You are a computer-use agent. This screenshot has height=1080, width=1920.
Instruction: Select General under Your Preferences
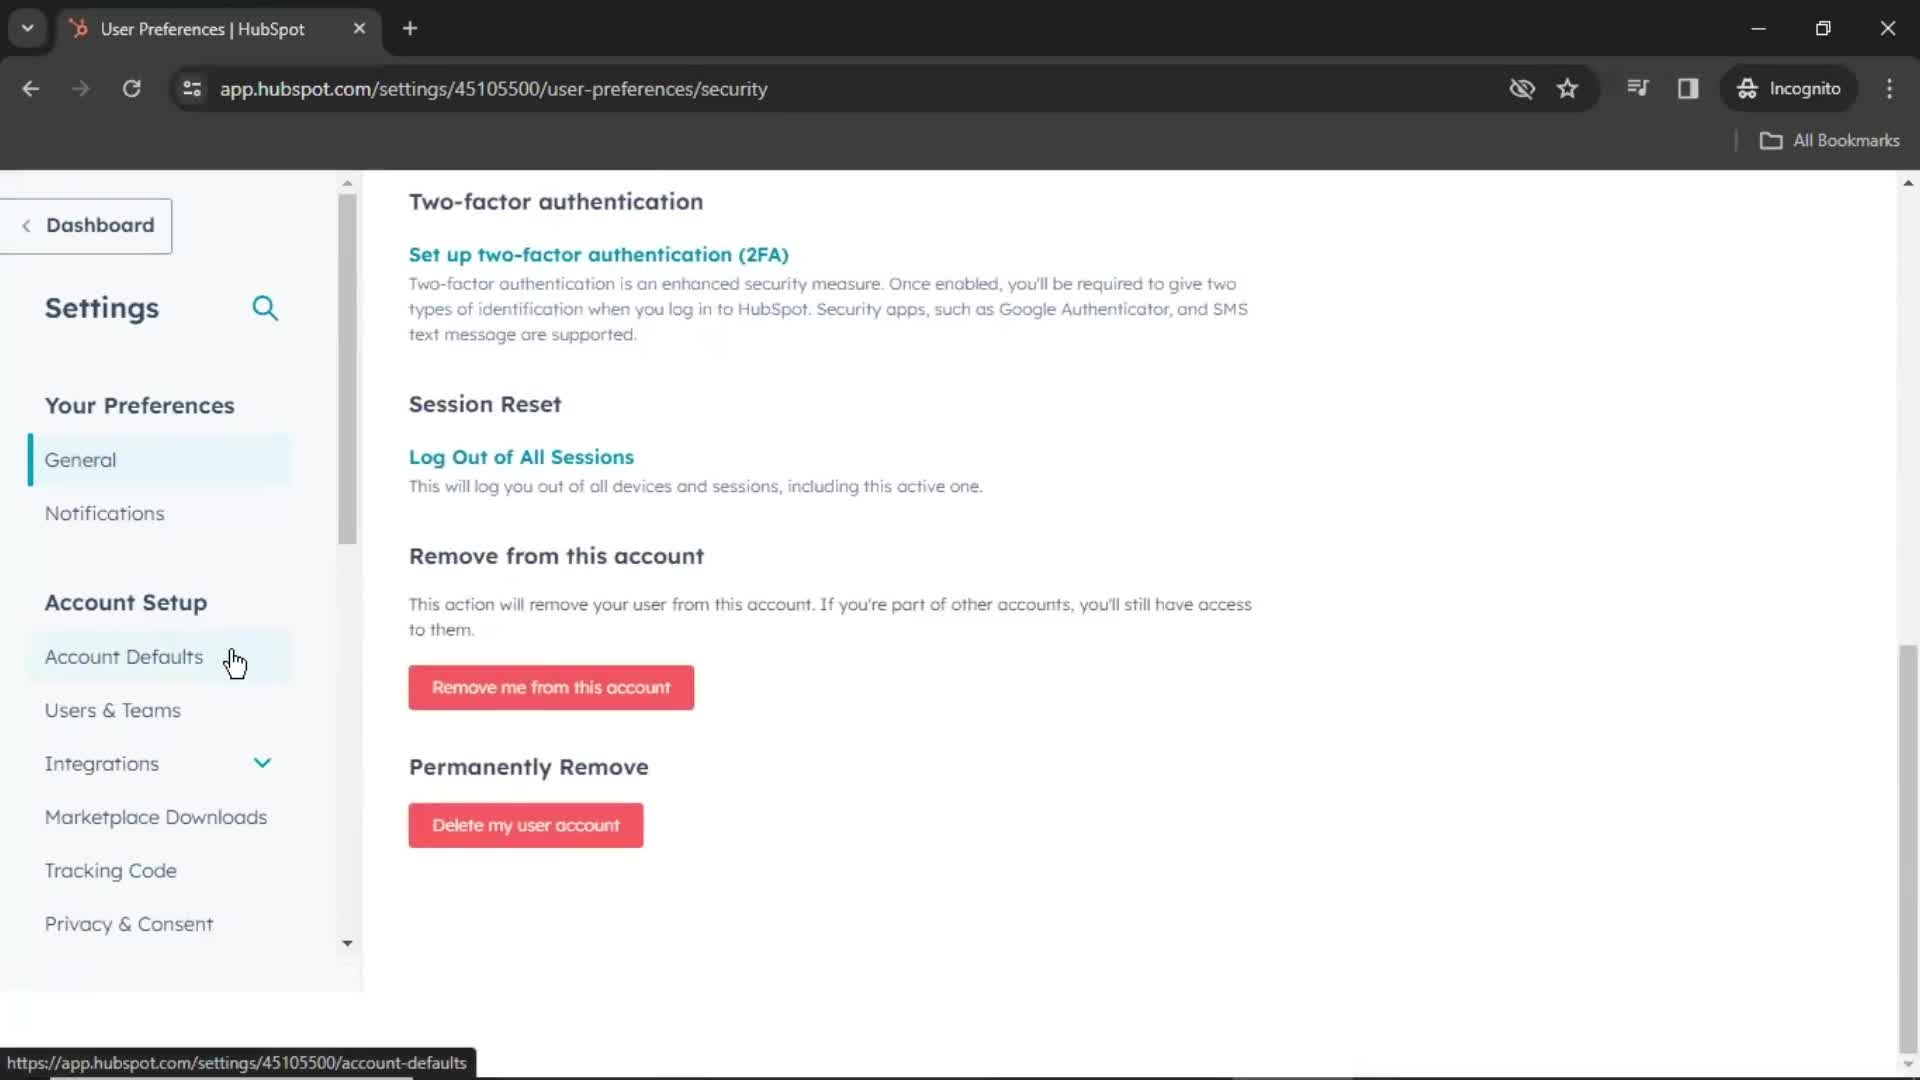[80, 459]
